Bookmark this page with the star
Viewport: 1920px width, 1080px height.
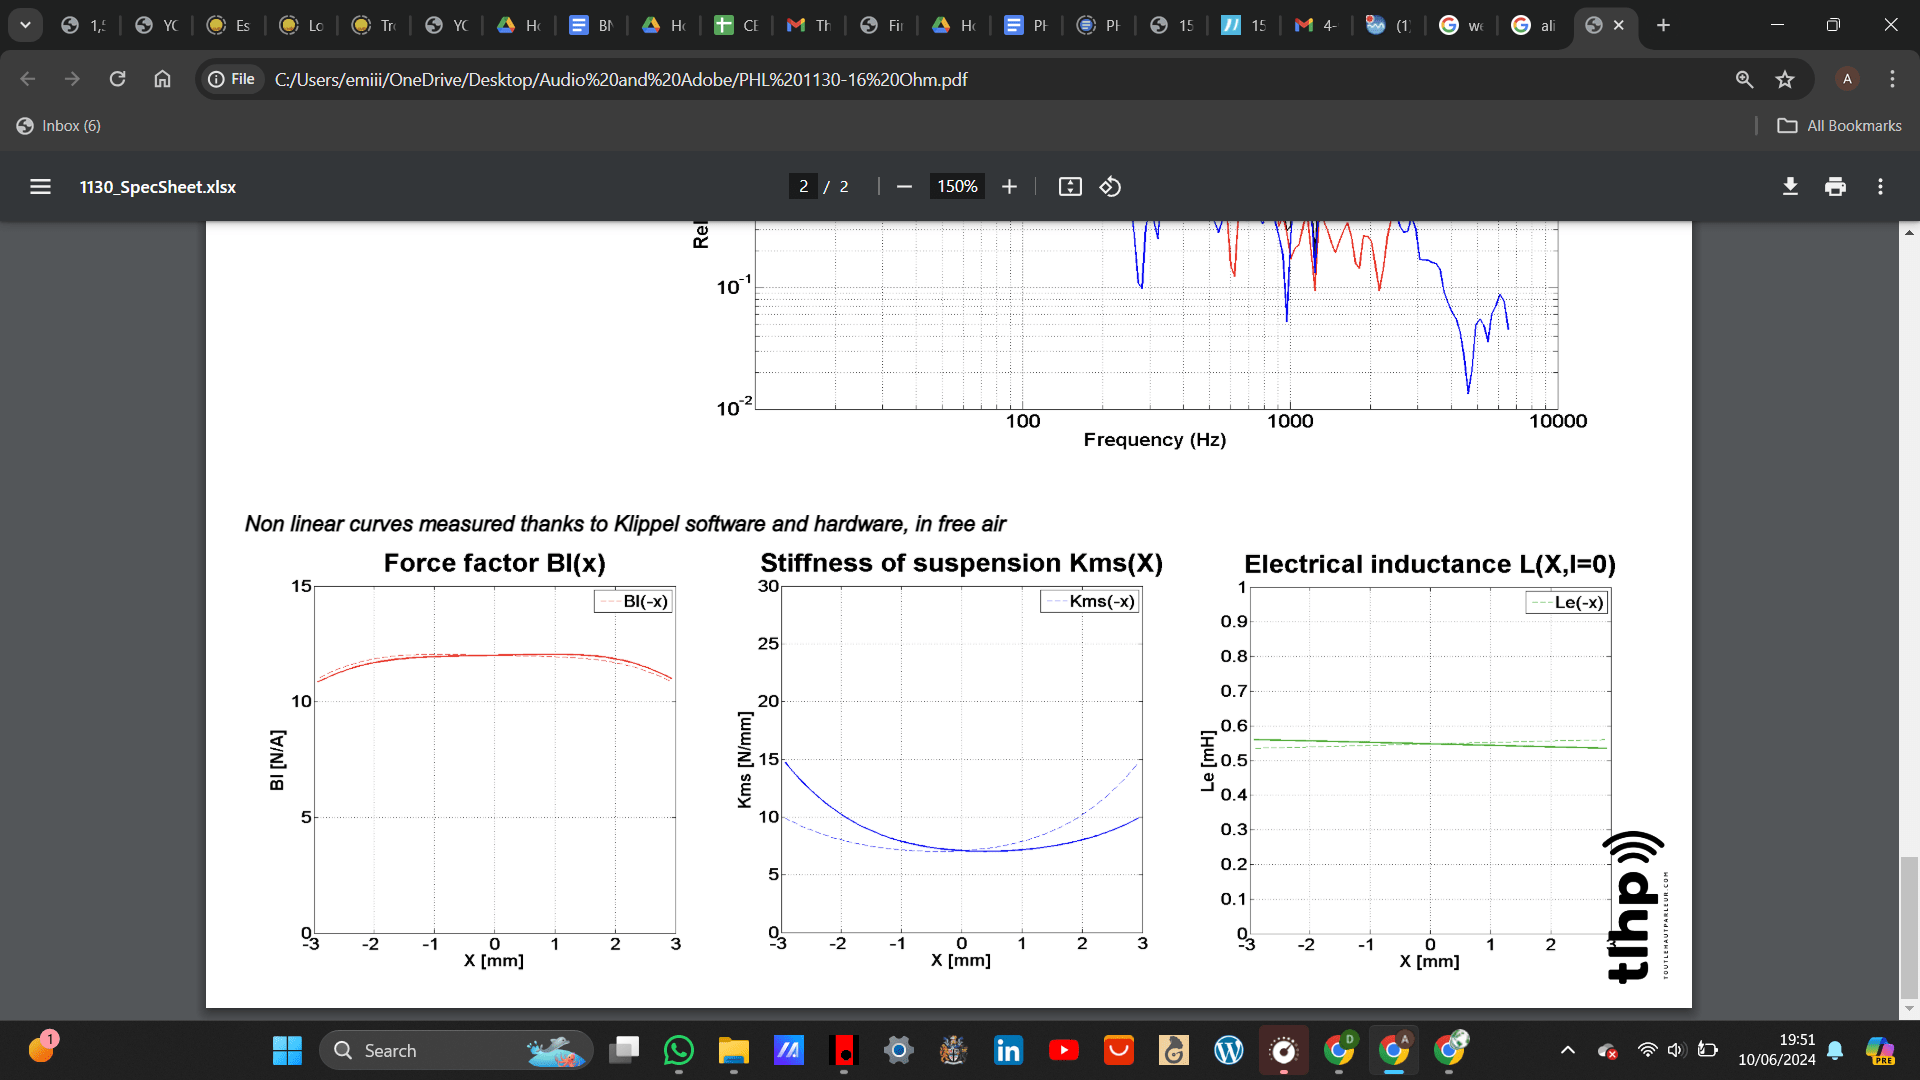pos(1785,79)
